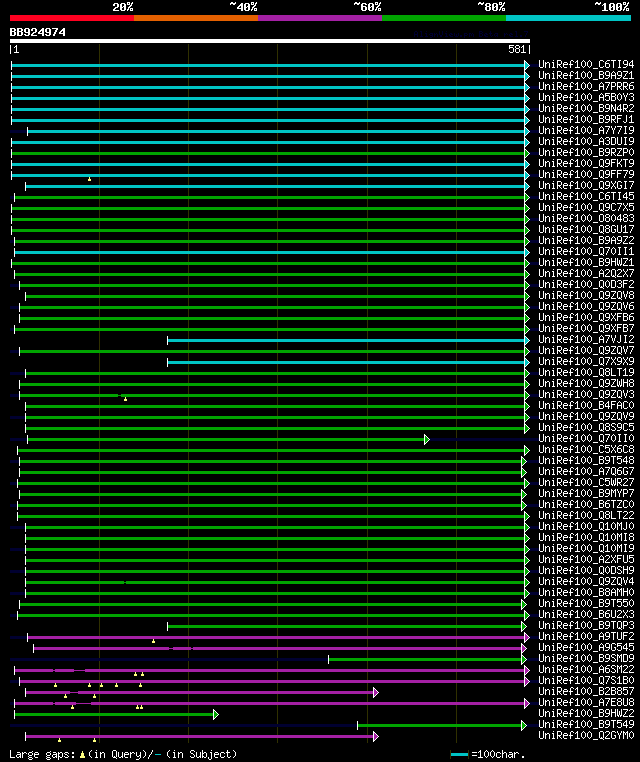Select the UniRef100_Q9FF79 label
640x762 pixels.
coord(586,174)
